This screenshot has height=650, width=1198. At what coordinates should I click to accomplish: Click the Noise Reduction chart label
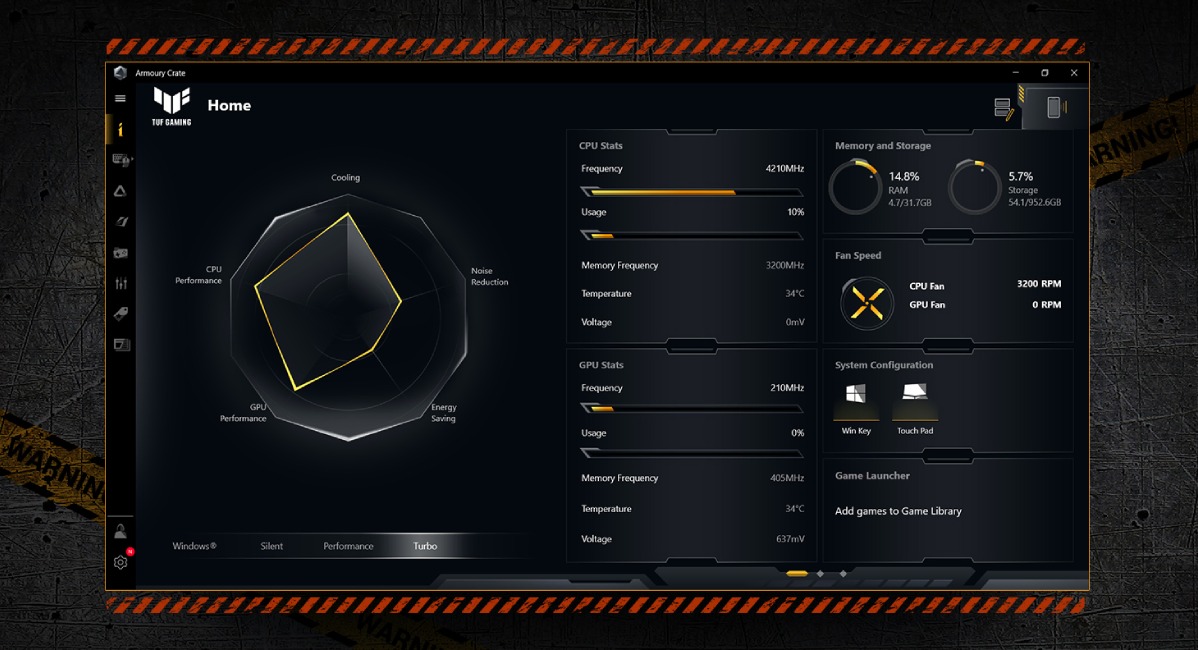click(x=489, y=276)
